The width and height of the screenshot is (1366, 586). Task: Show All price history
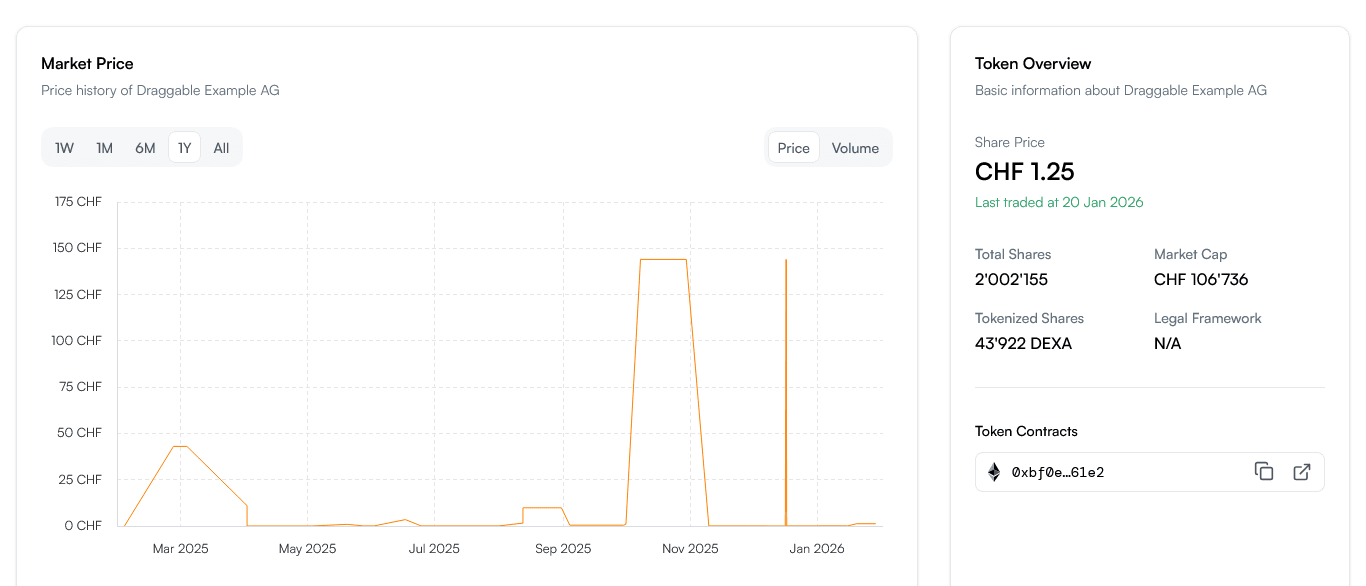(221, 148)
